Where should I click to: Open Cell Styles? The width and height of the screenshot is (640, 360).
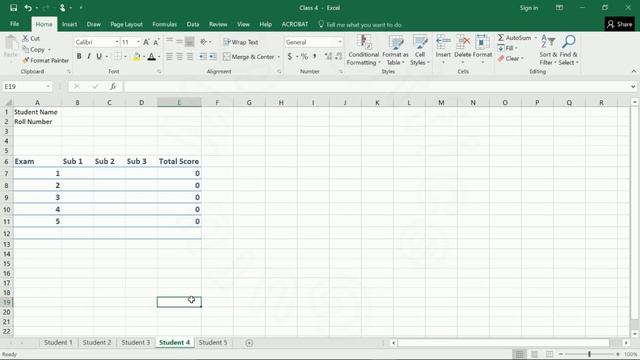420,50
